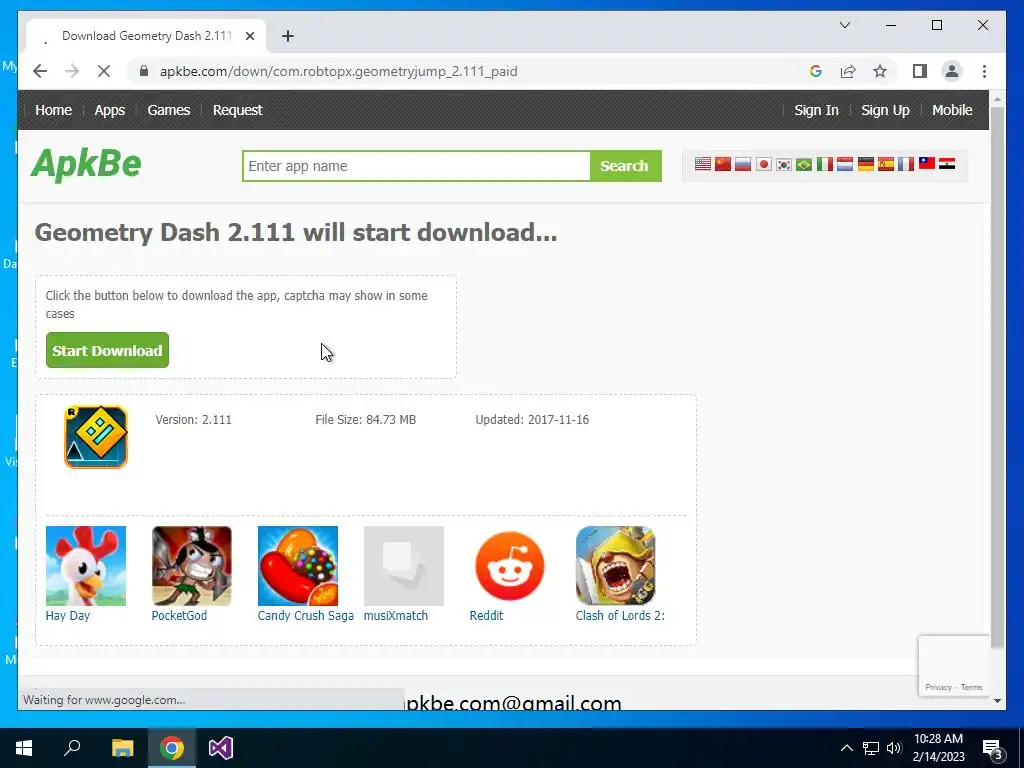The height and width of the screenshot is (768, 1024).
Task: Click the Sign In link
Action: point(816,110)
